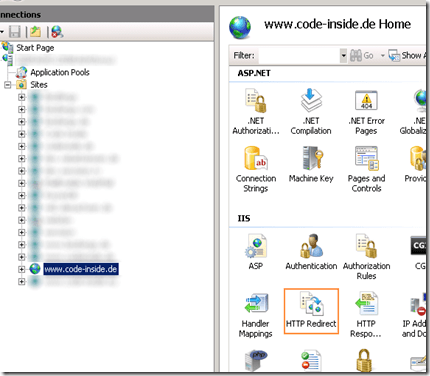Open the Filter dropdown arrow
The height and width of the screenshot is (376, 430).
(x=343, y=55)
